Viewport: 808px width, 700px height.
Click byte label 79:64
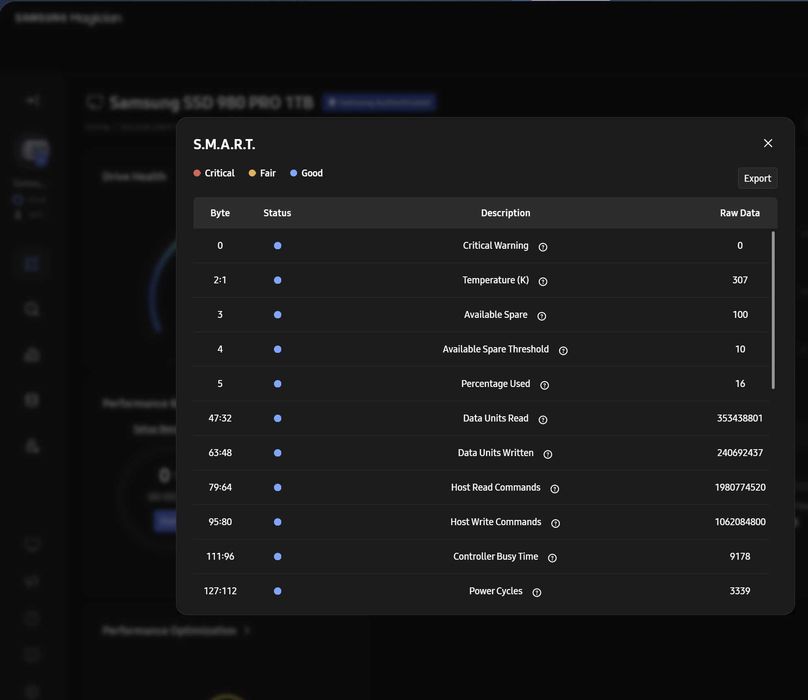(x=220, y=488)
